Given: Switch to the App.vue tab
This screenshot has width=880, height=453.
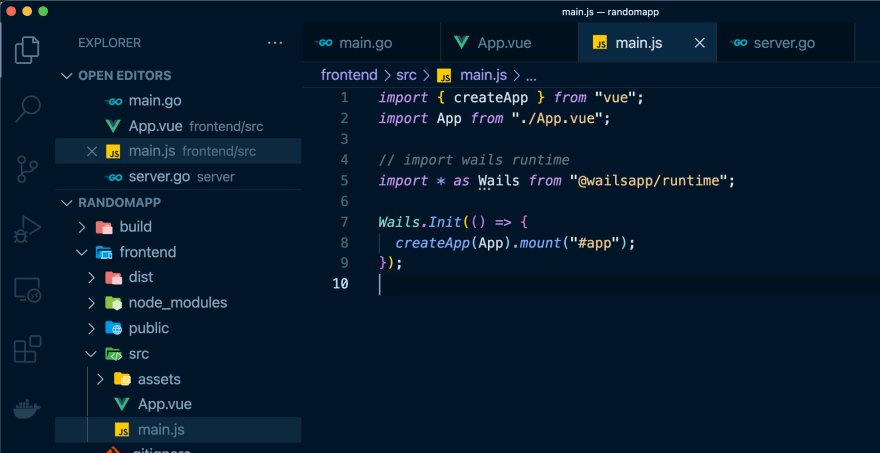Looking at the screenshot, I should point(509,43).
